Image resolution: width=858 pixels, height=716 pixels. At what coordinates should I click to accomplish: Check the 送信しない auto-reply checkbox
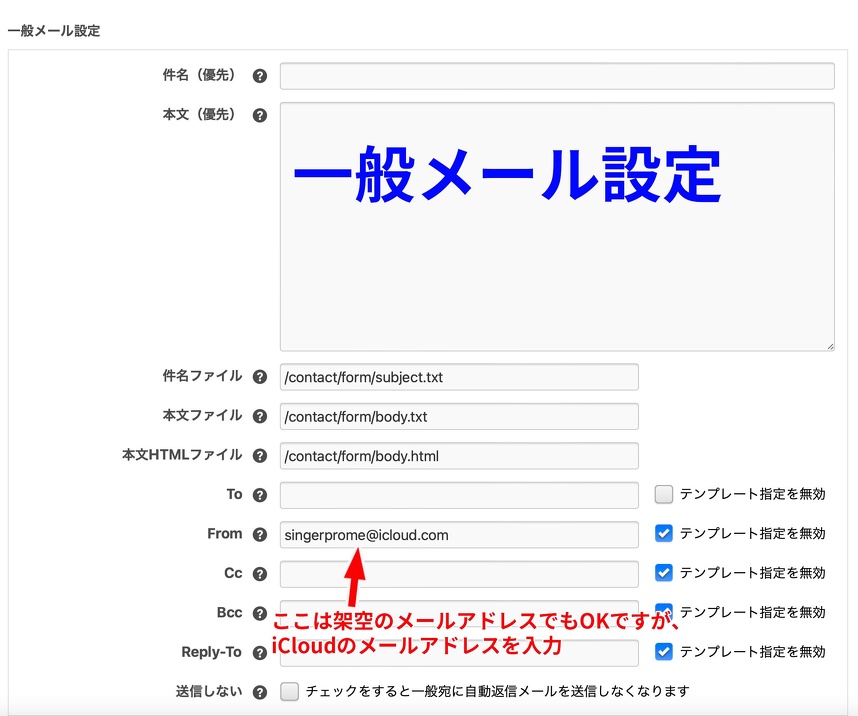click(290, 691)
